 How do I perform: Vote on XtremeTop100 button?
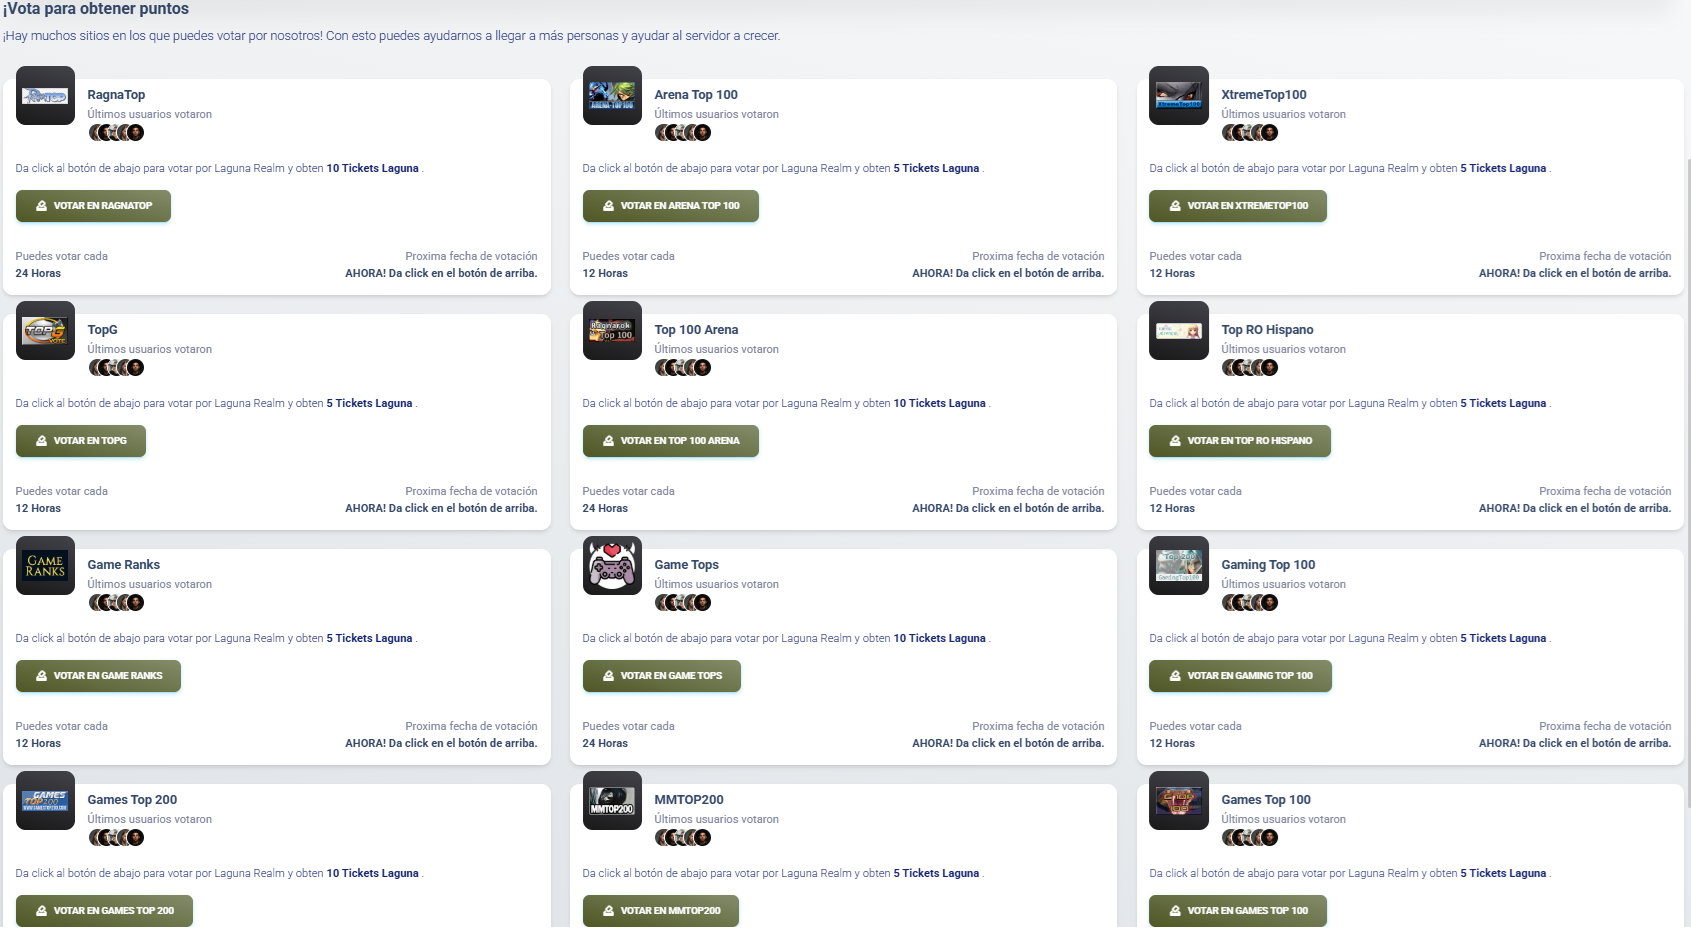[1238, 206]
